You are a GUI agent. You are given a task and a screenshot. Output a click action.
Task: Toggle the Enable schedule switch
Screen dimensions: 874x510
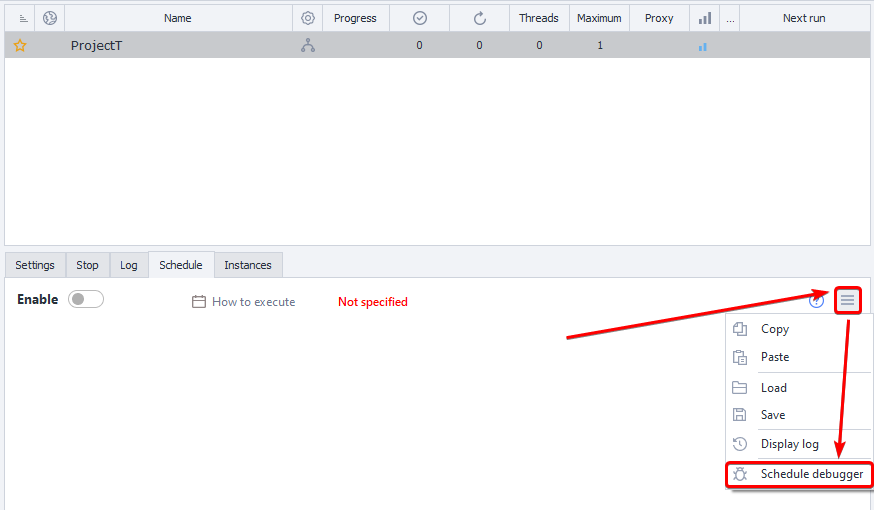86,300
